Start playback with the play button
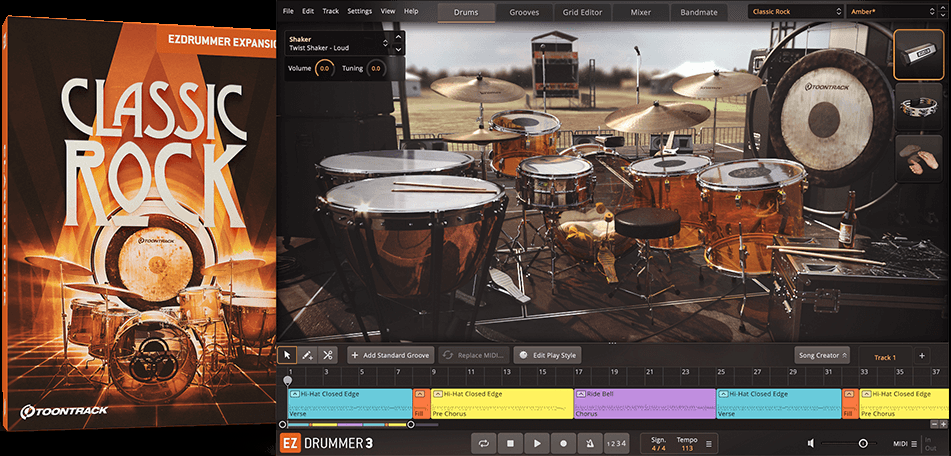 point(537,444)
